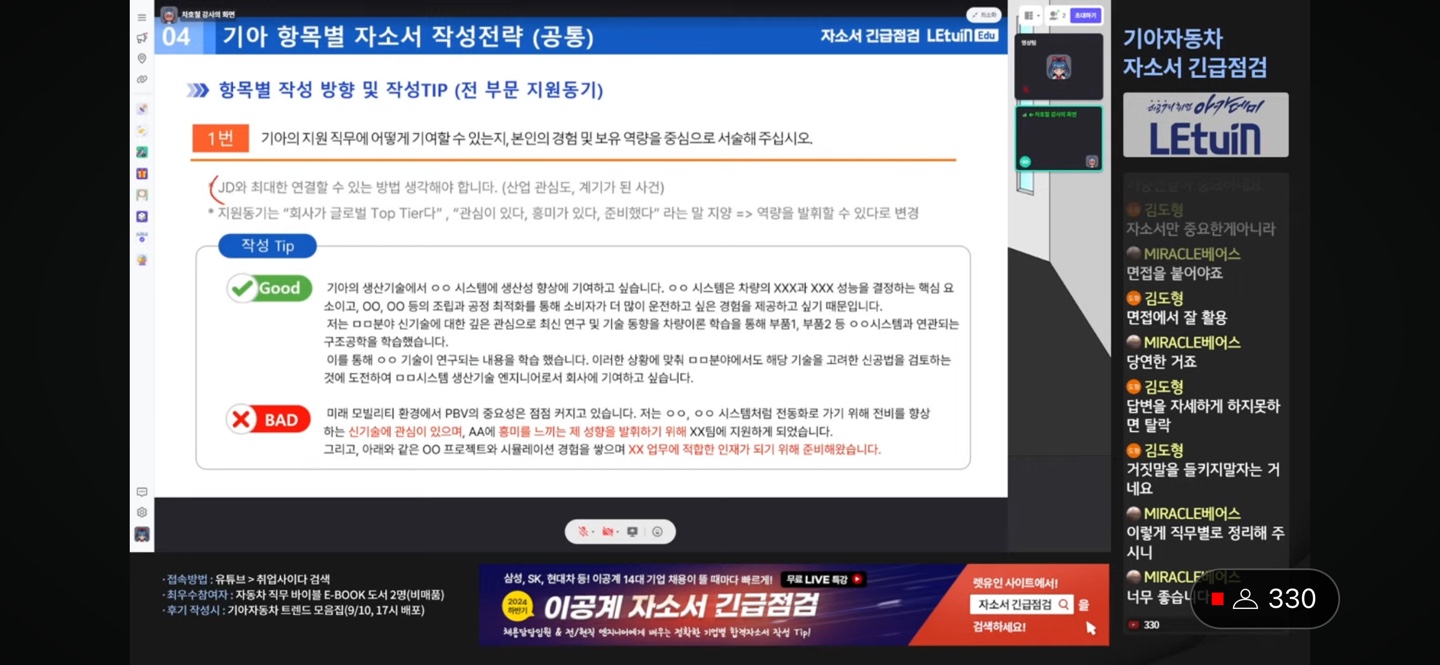1440x665 pixels.
Task: Click the link chain sidebar icon
Action: [x=142, y=79]
